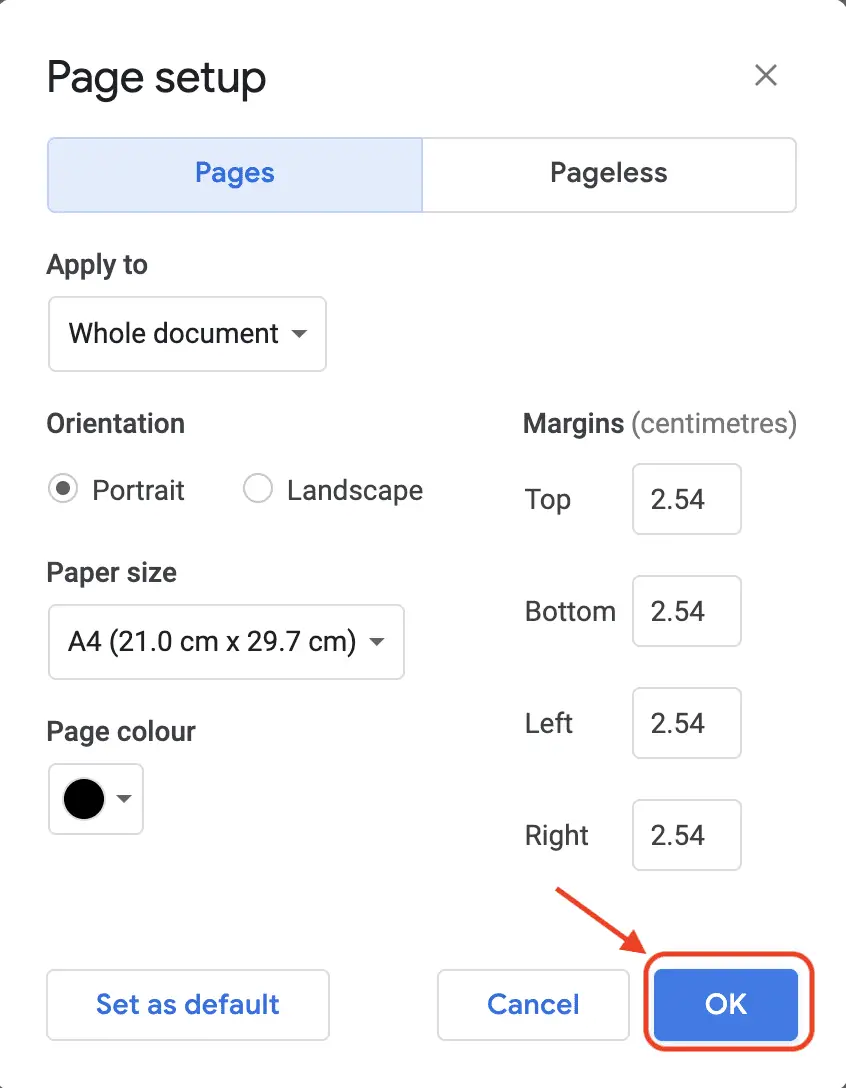
Task: Select Portrait orientation
Action: 62,490
